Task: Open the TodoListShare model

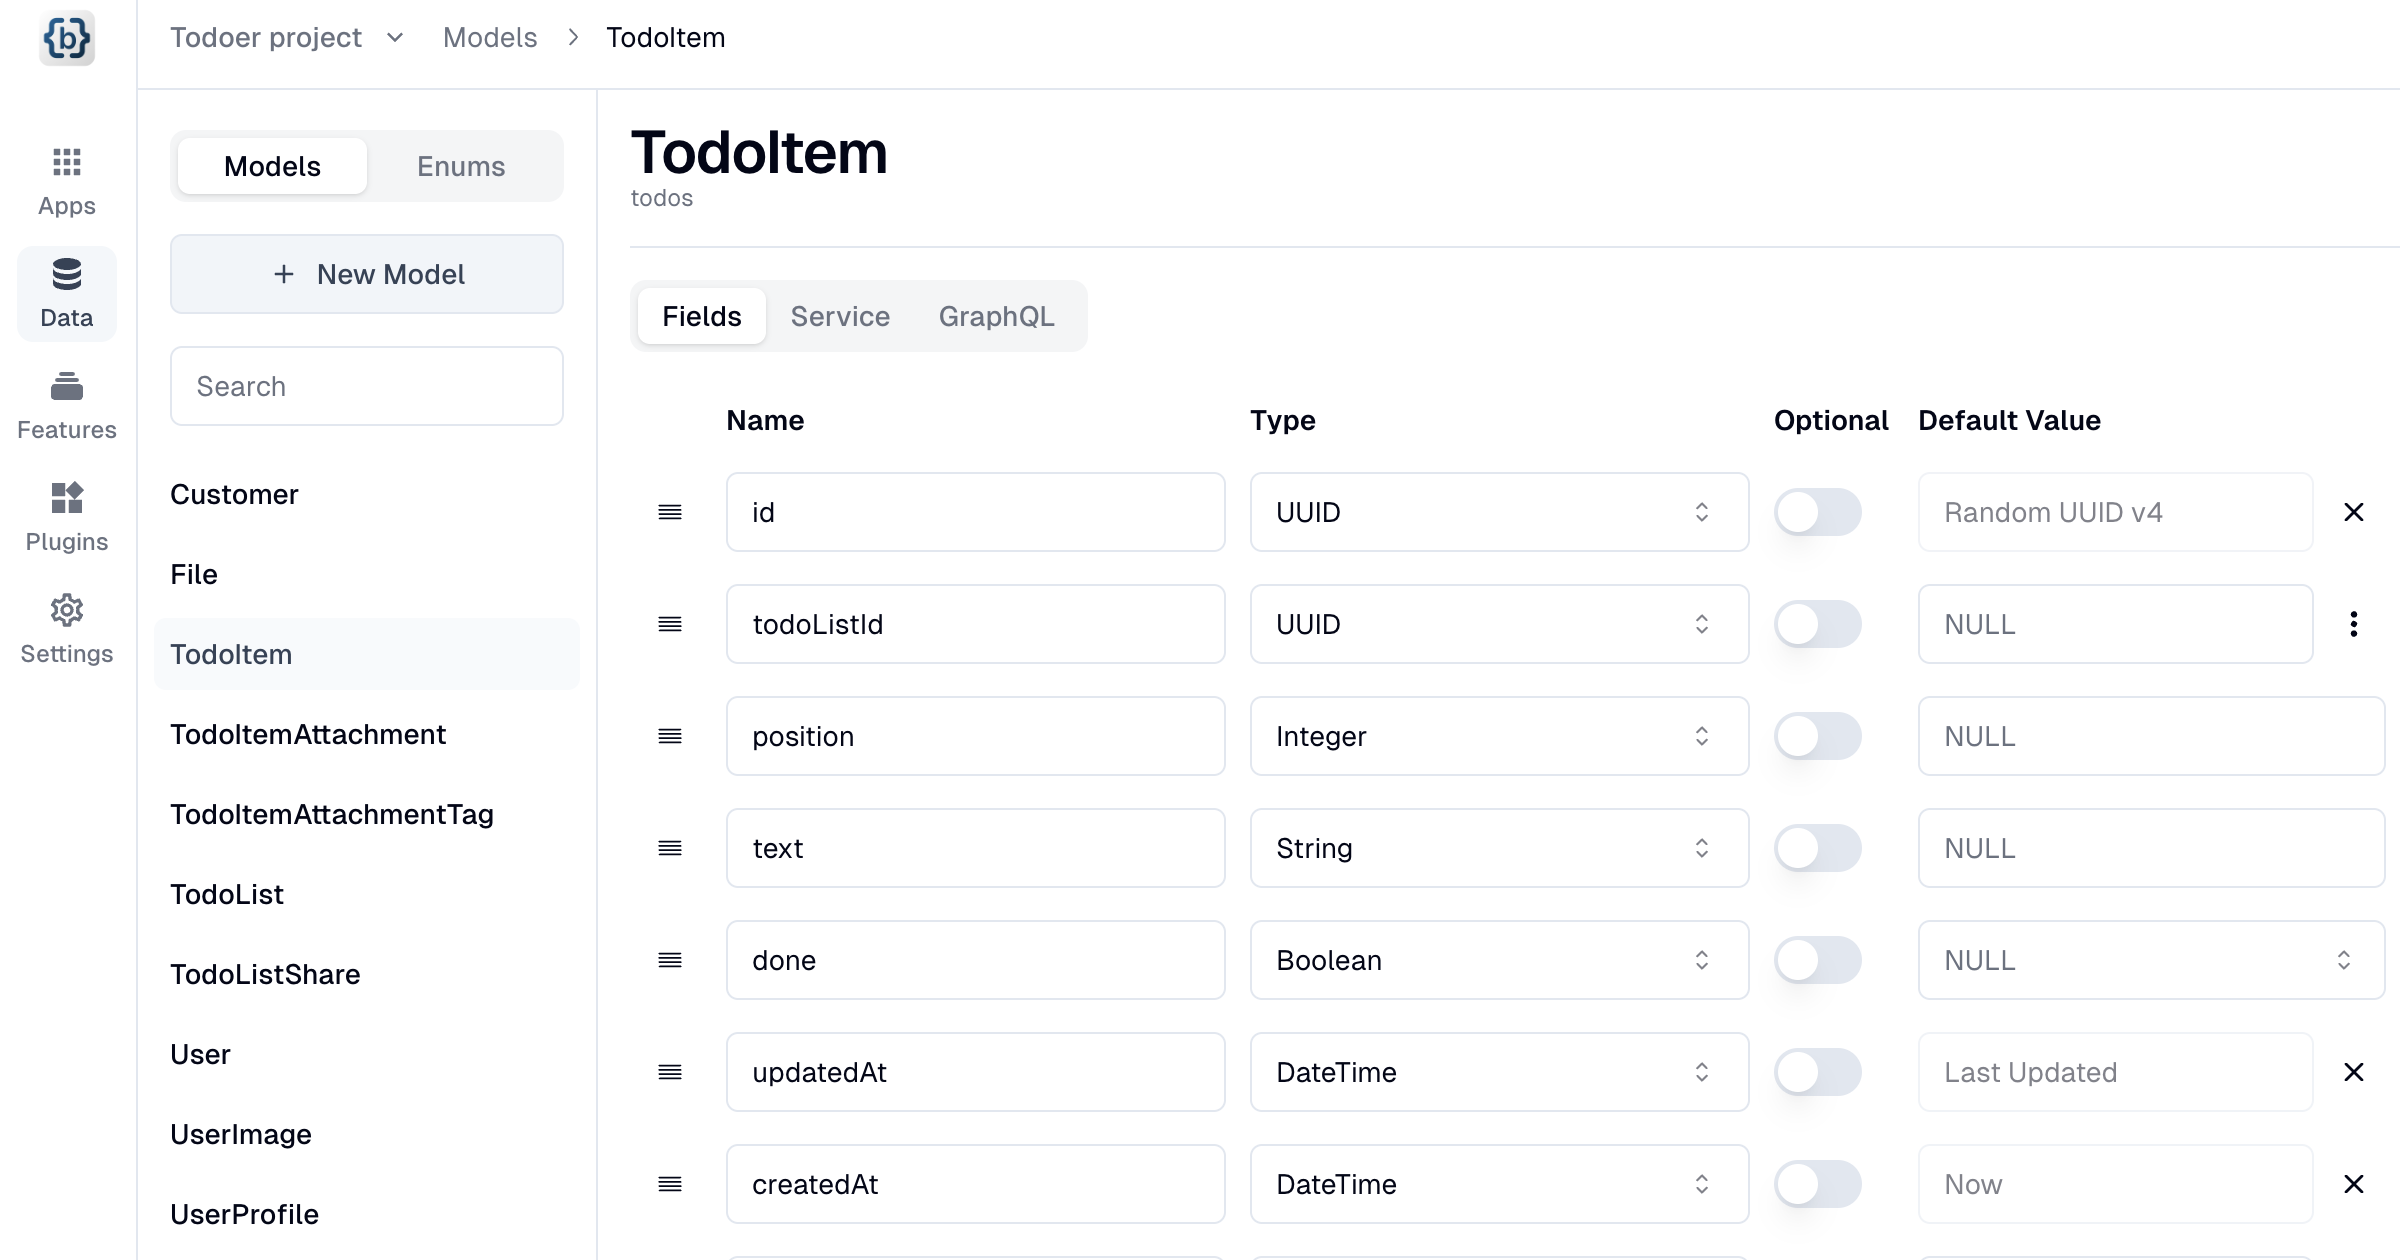Action: (x=265, y=975)
